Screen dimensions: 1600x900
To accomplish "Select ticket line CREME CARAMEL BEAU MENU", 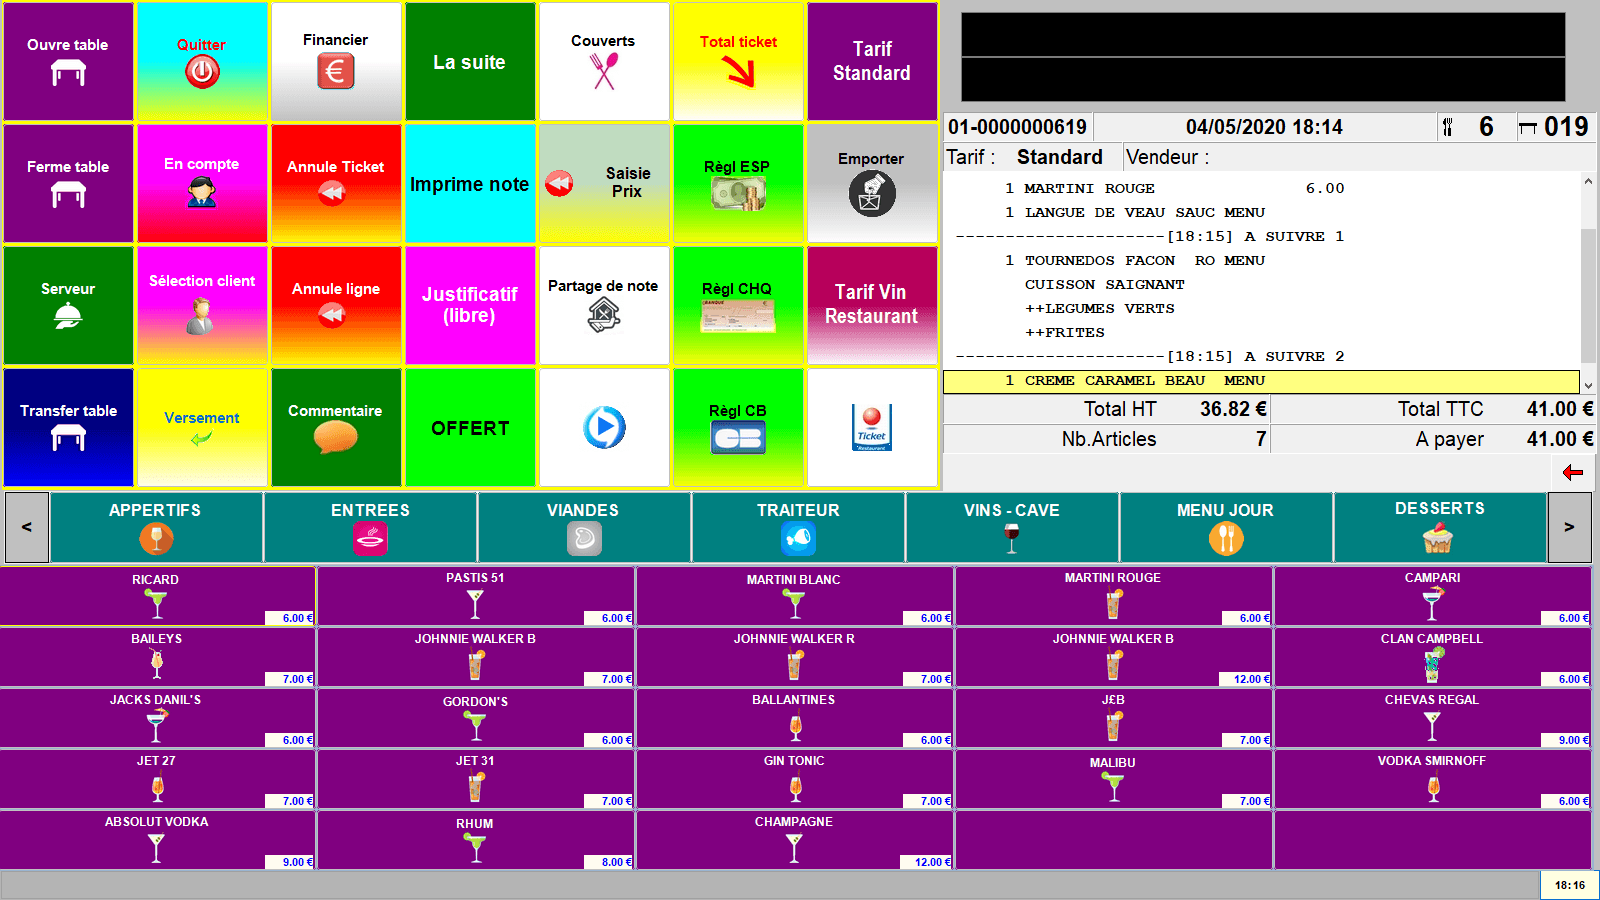I will pos(1261,381).
